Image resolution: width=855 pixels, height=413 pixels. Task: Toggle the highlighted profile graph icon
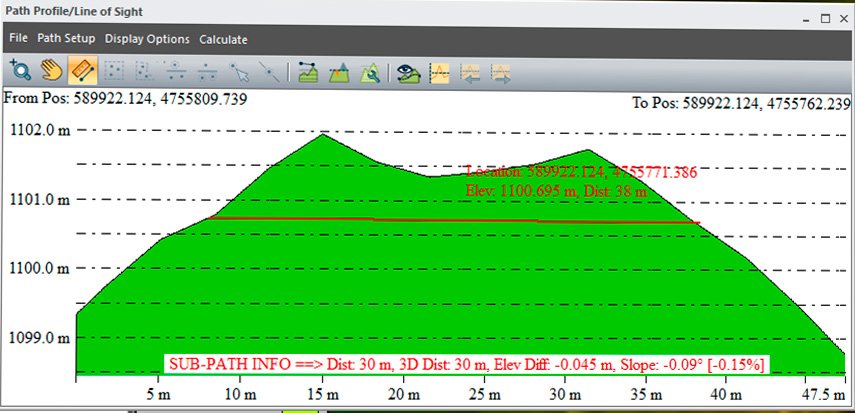pos(438,71)
